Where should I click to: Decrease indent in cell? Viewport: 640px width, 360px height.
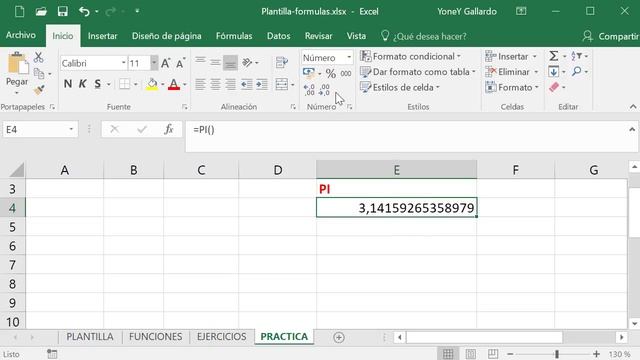(x=247, y=84)
